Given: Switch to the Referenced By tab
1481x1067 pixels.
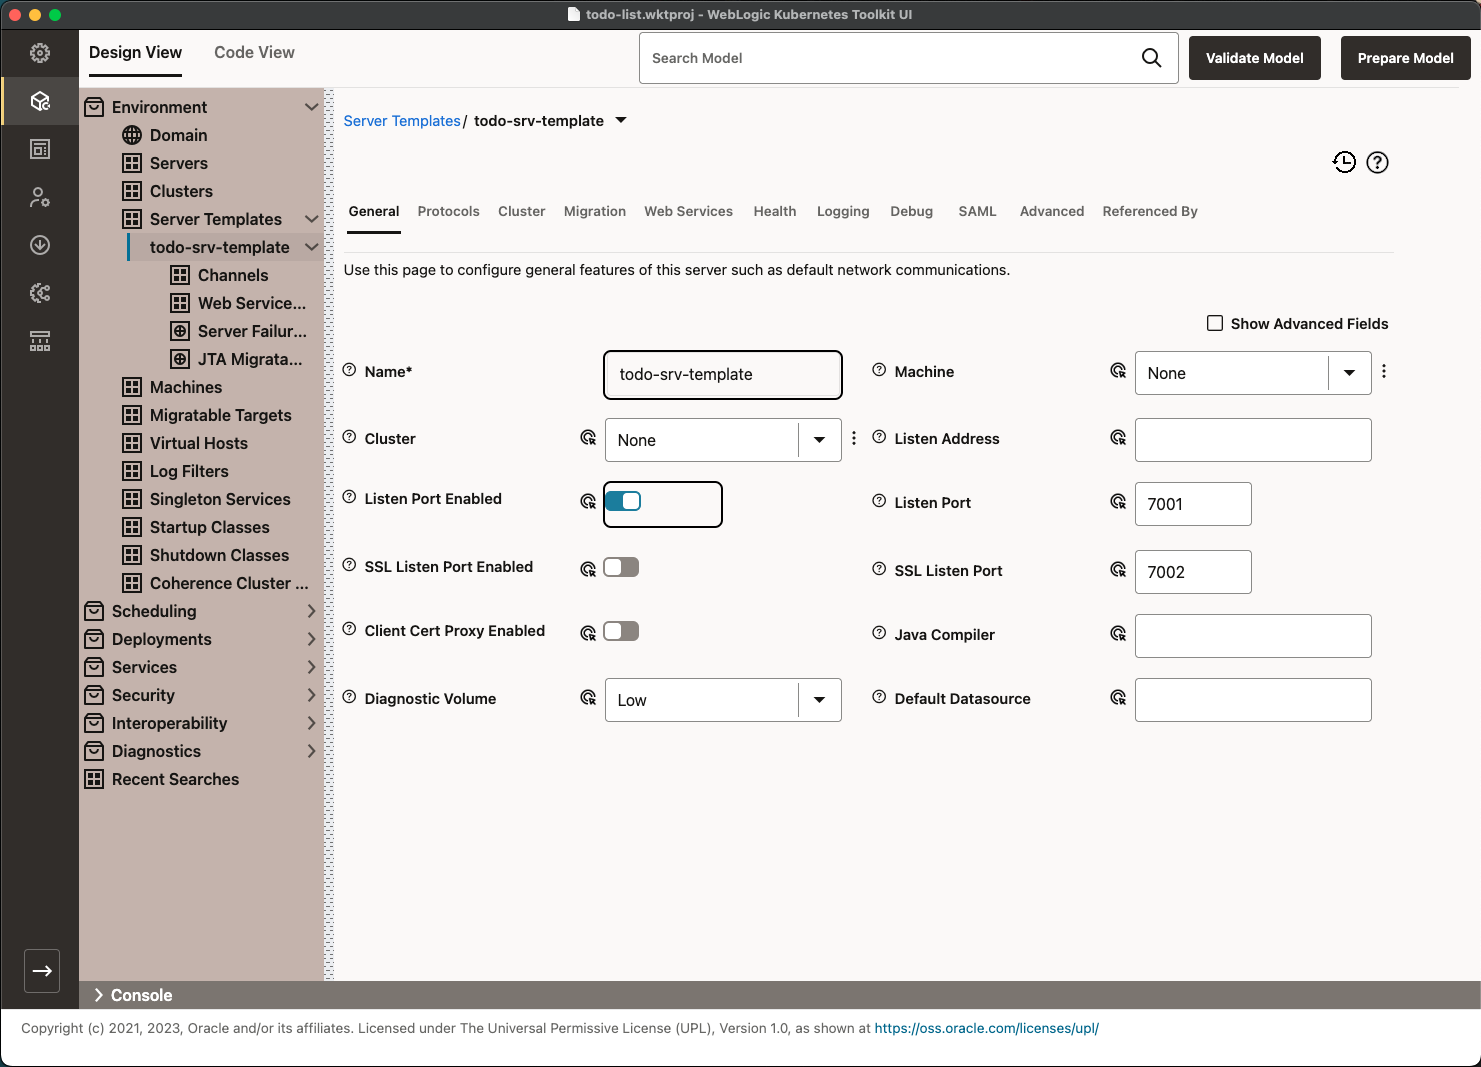Looking at the screenshot, I should pyautogui.click(x=1150, y=211).
